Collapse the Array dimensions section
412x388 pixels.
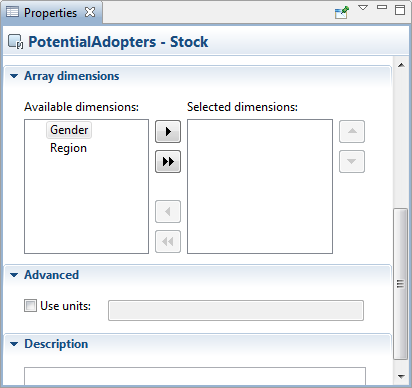[14, 76]
